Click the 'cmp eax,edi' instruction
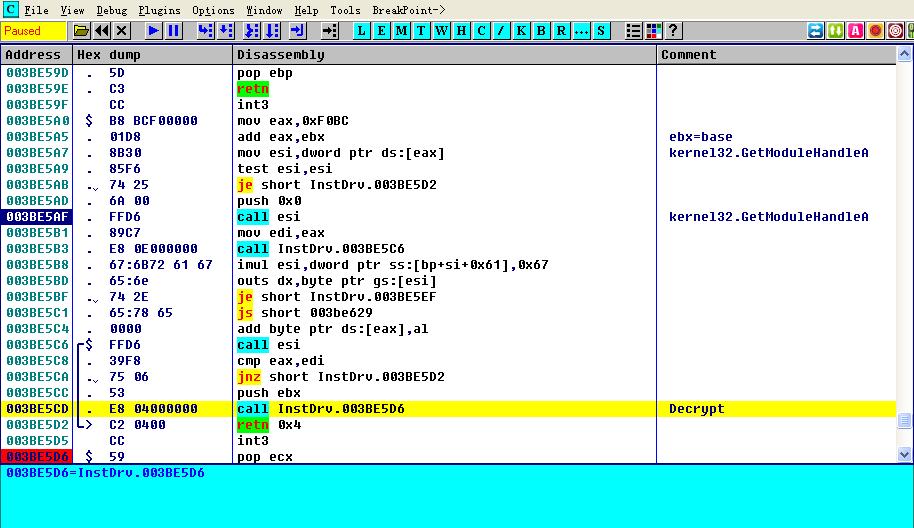Image resolution: width=914 pixels, height=528 pixels. coord(280,361)
